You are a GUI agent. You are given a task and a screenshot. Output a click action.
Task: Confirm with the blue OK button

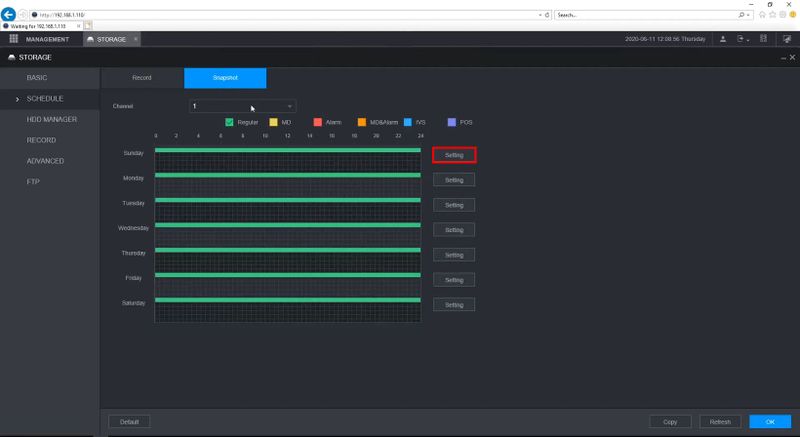point(770,422)
